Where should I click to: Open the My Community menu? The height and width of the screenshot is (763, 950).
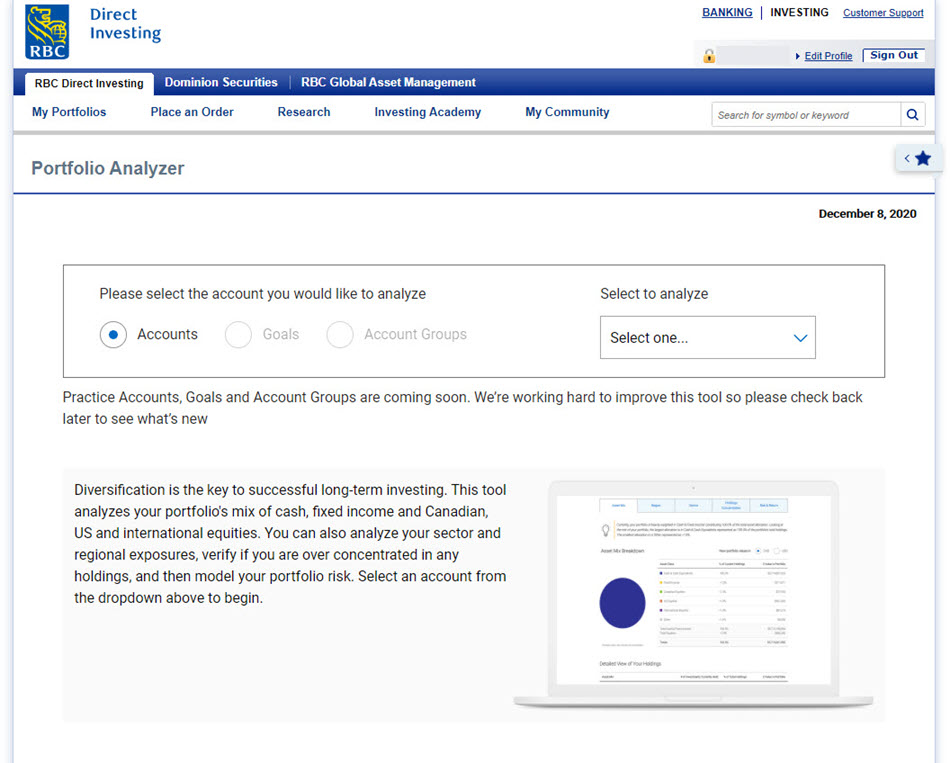(568, 112)
